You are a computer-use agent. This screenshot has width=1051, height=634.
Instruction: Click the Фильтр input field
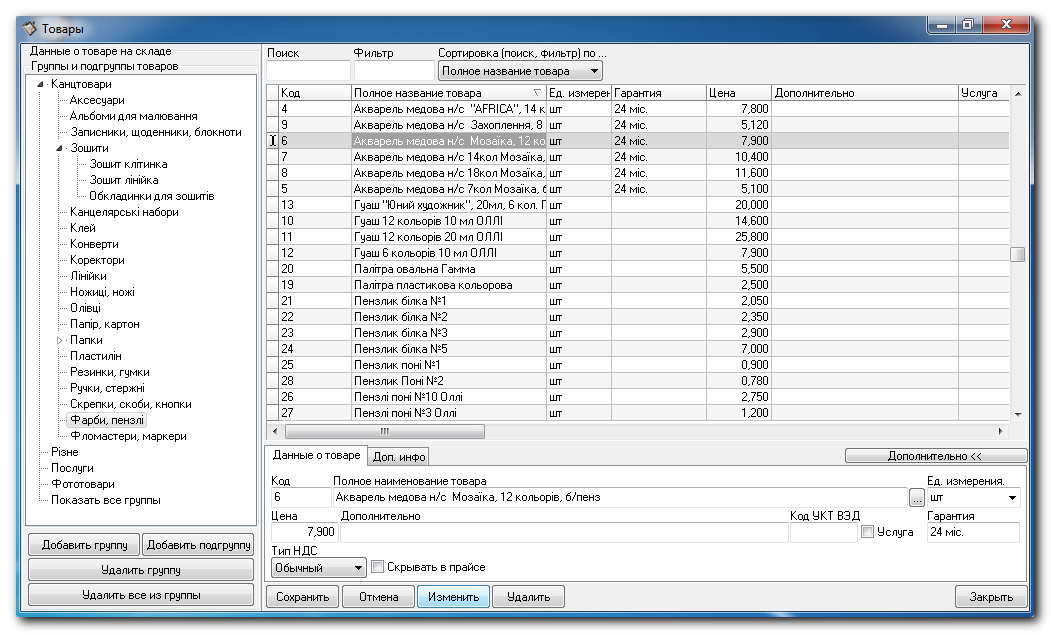[394, 71]
